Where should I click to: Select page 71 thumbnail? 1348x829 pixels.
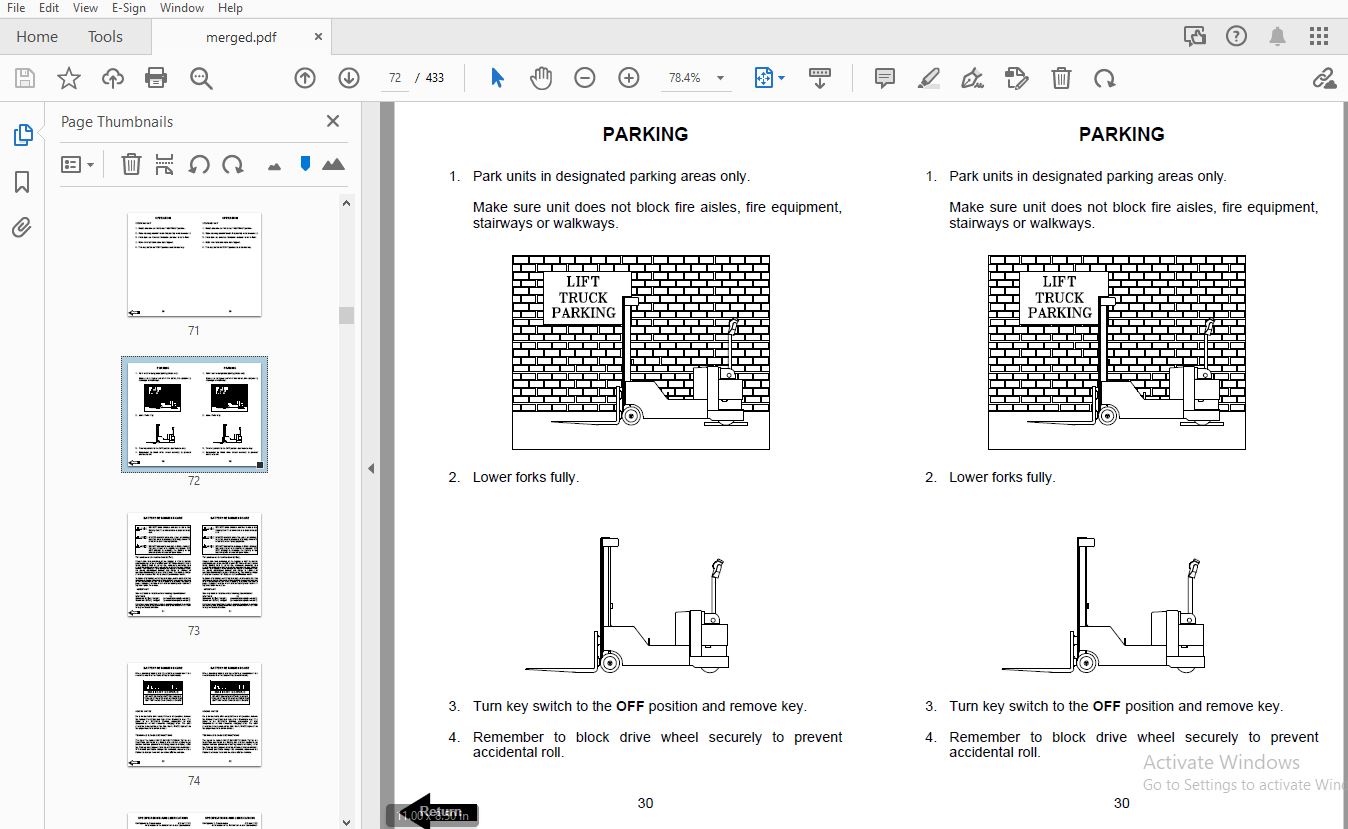pyautogui.click(x=194, y=264)
